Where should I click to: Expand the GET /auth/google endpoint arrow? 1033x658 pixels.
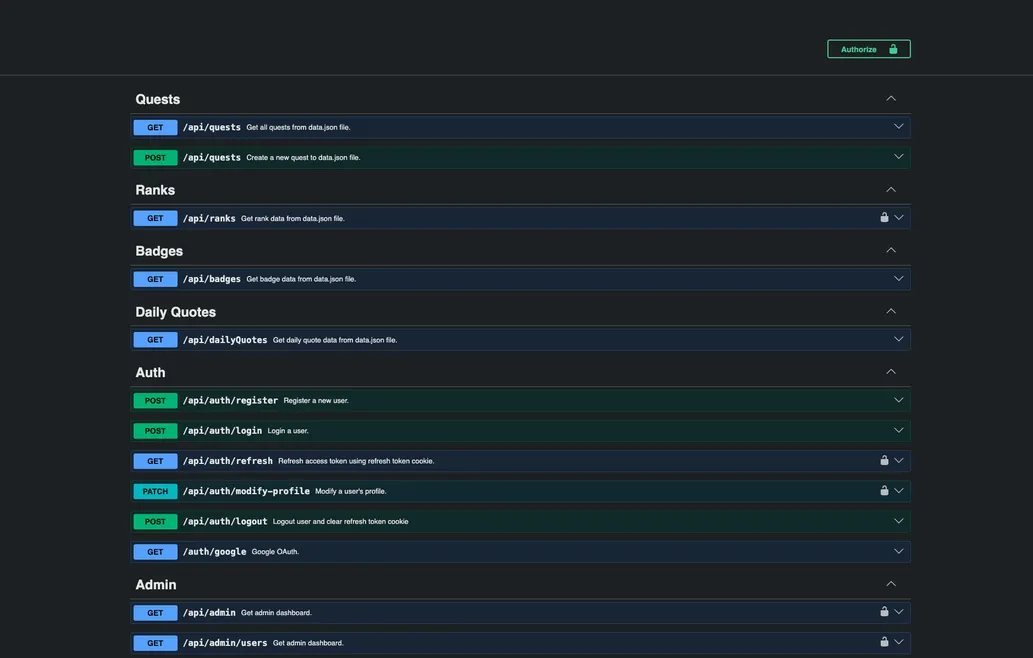(x=899, y=552)
